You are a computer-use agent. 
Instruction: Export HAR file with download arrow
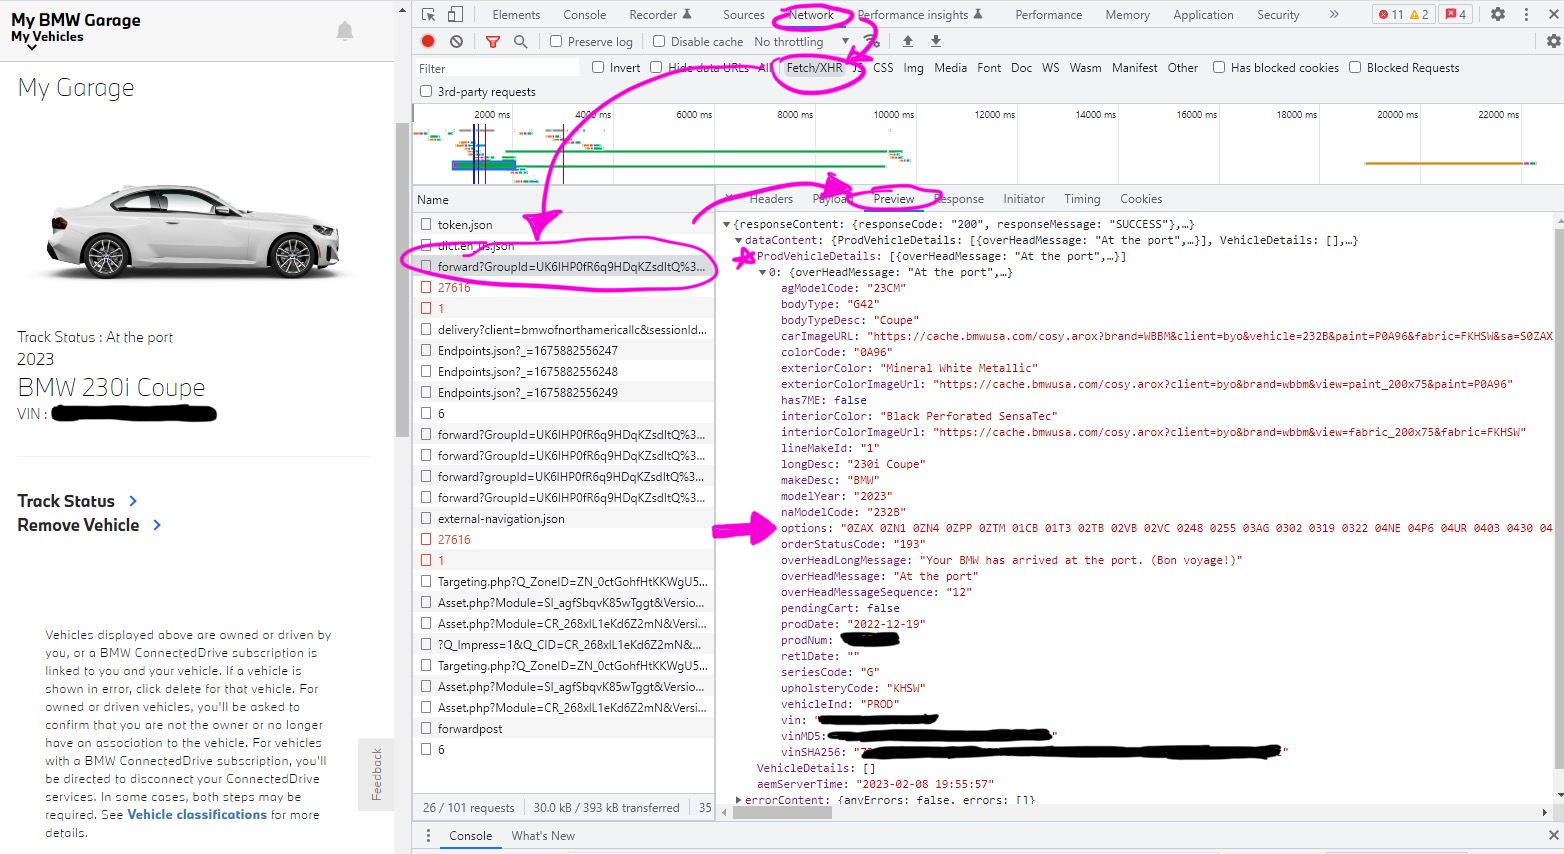pos(936,41)
